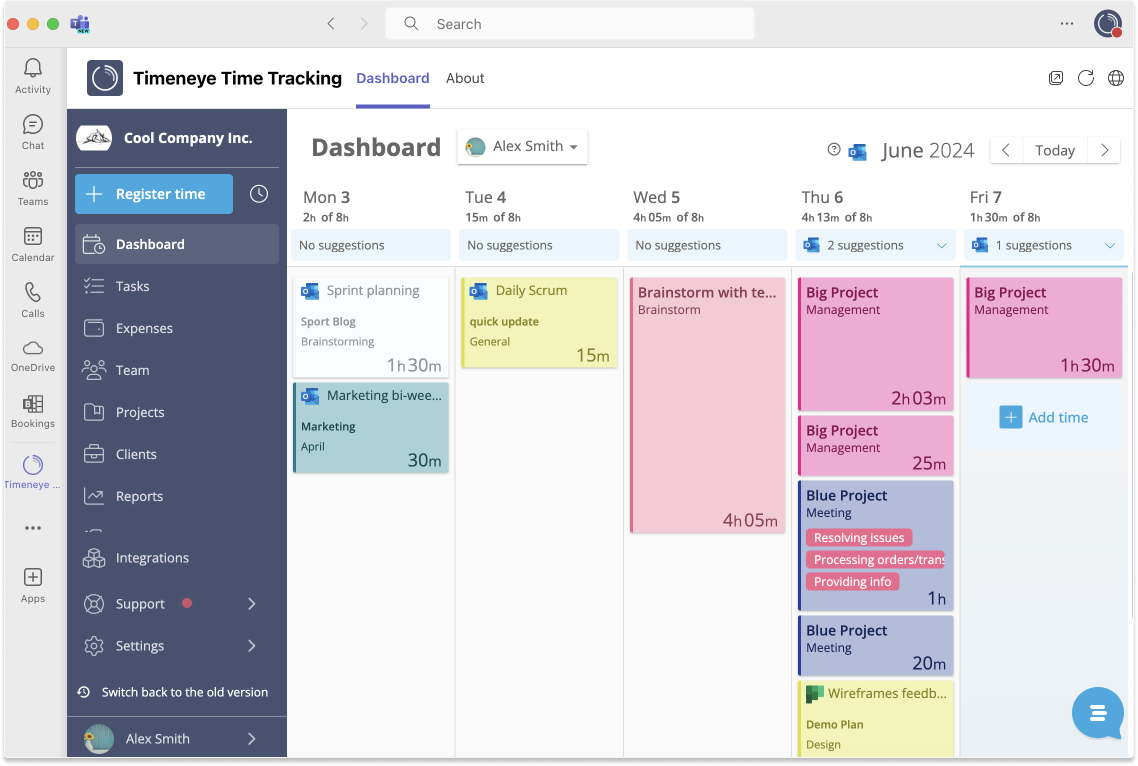Open Timeneye from the Teams left rail

pyautogui.click(x=32, y=471)
